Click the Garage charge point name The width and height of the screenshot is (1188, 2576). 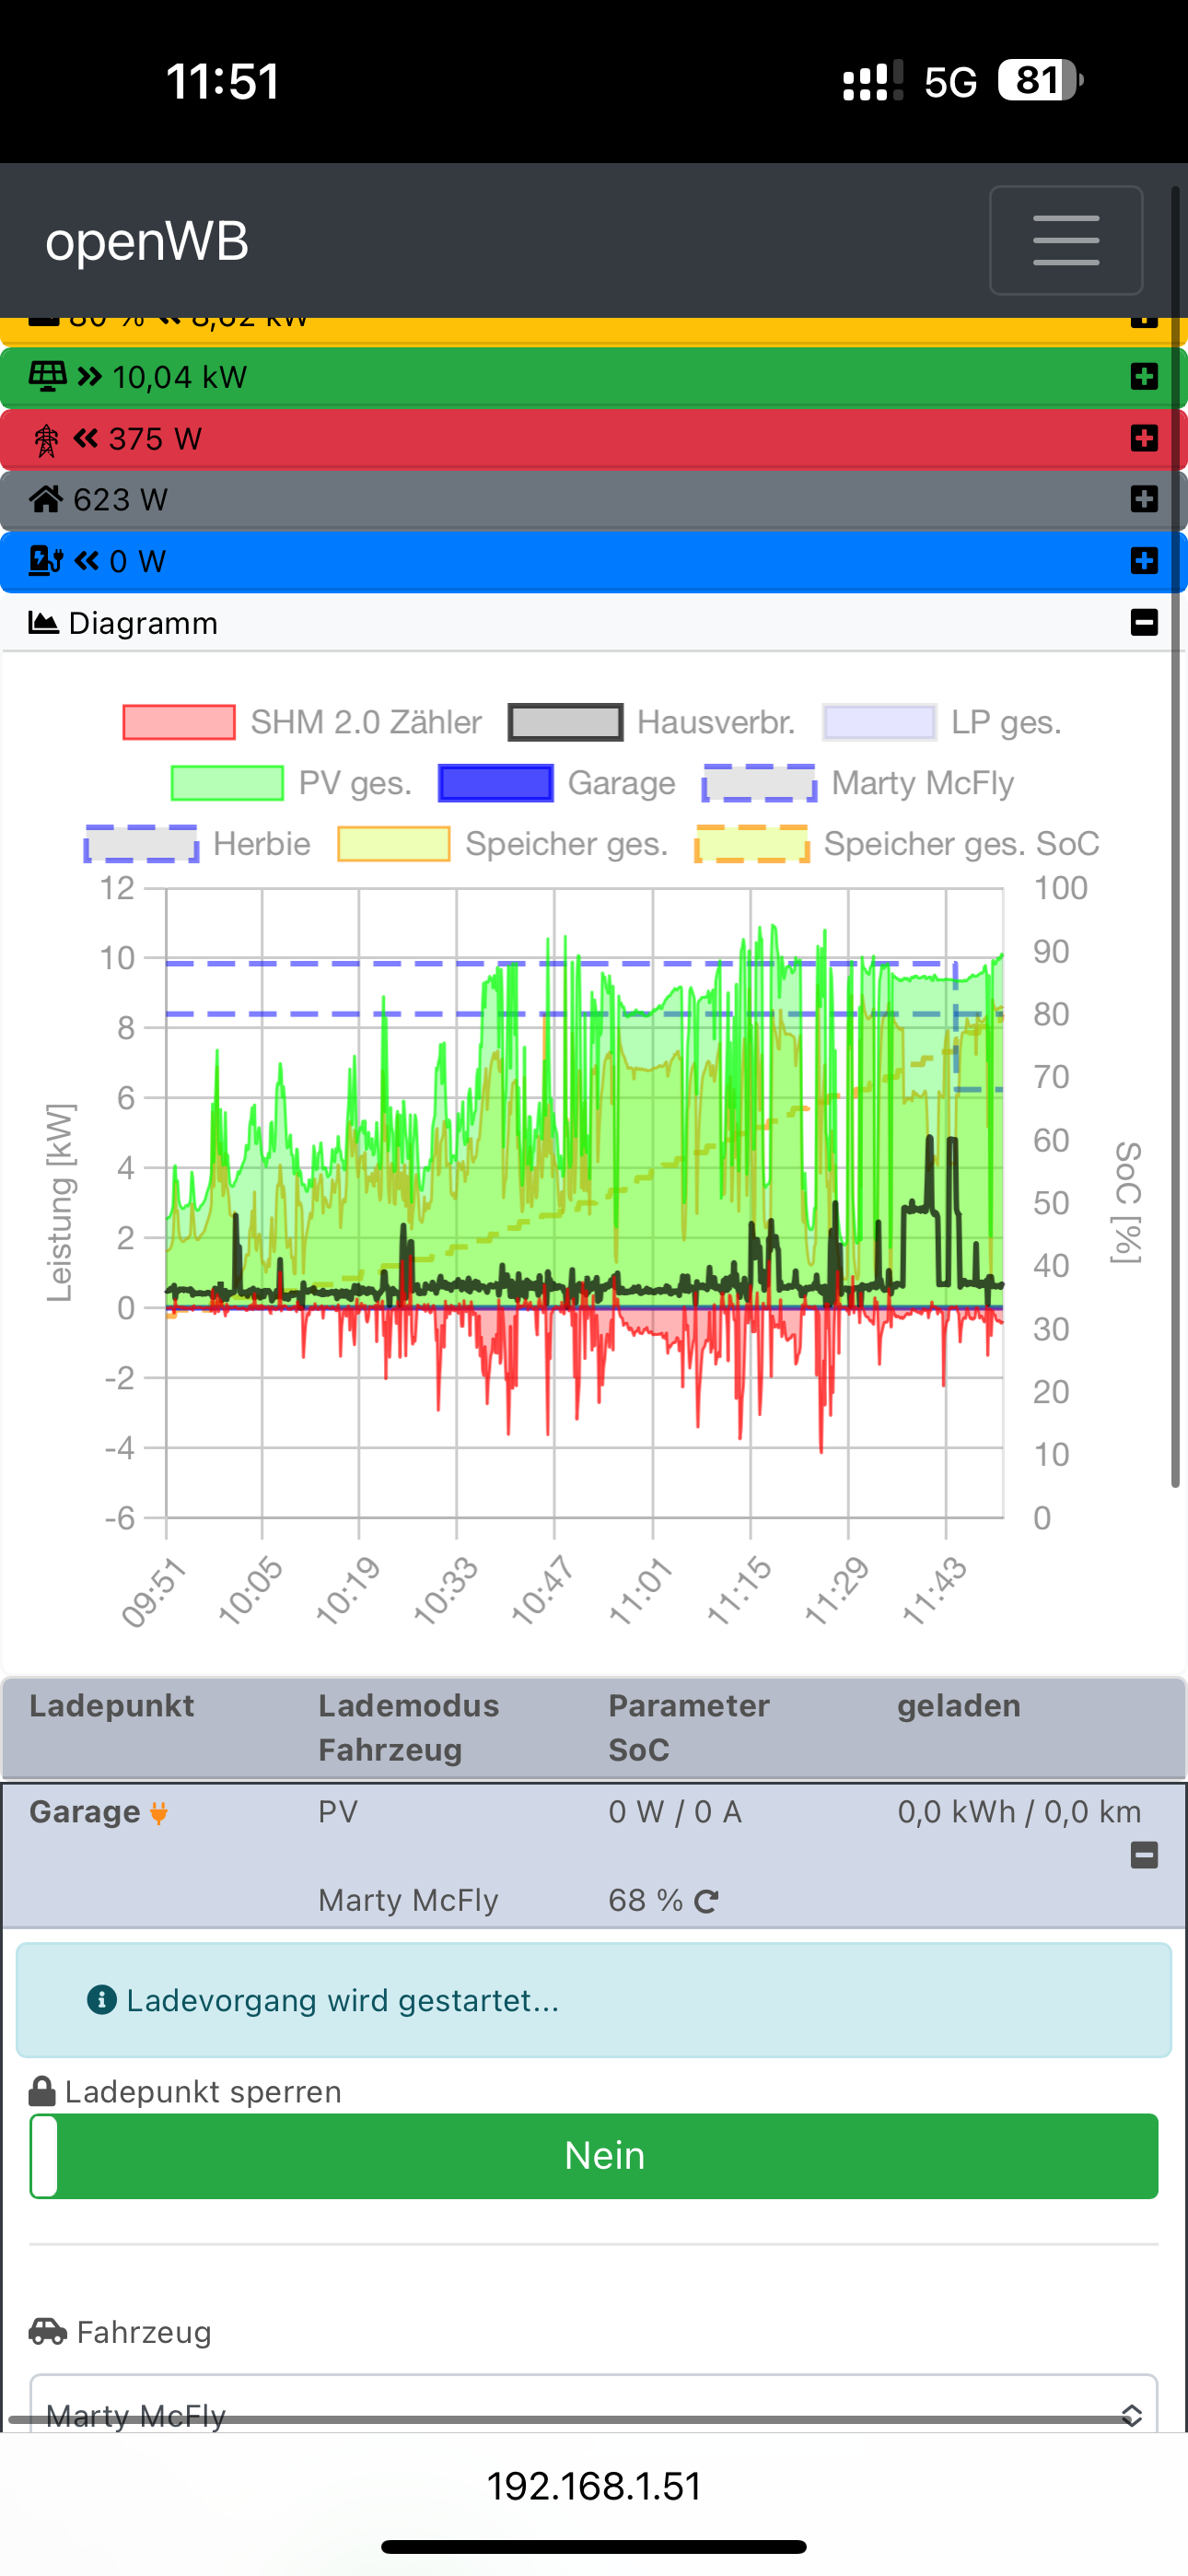[85, 1812]
